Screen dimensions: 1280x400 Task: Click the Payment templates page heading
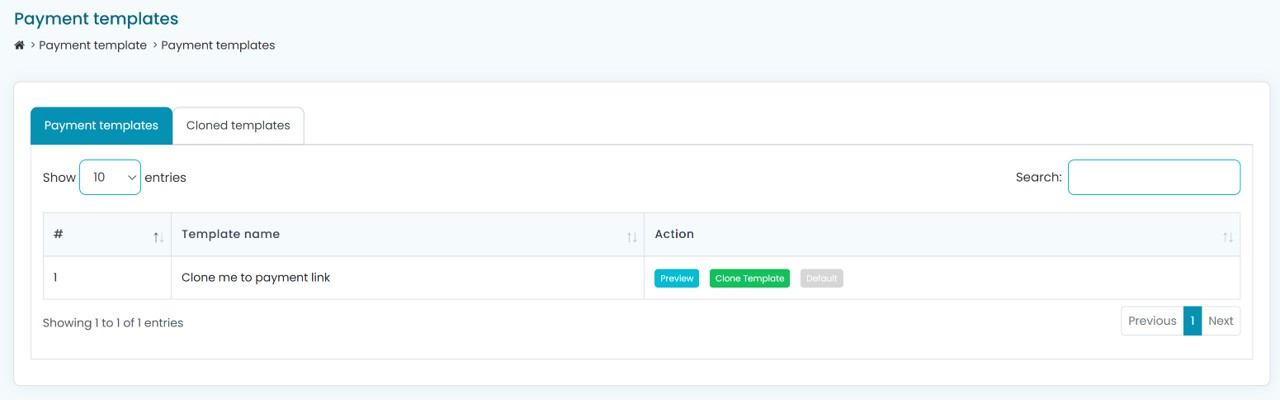(96, 19)
